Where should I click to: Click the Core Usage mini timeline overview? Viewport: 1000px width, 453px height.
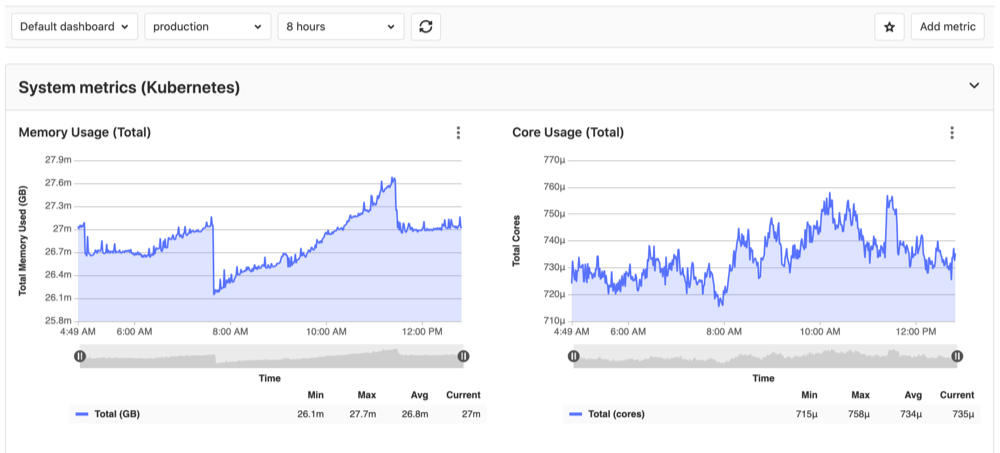[765, 357]
